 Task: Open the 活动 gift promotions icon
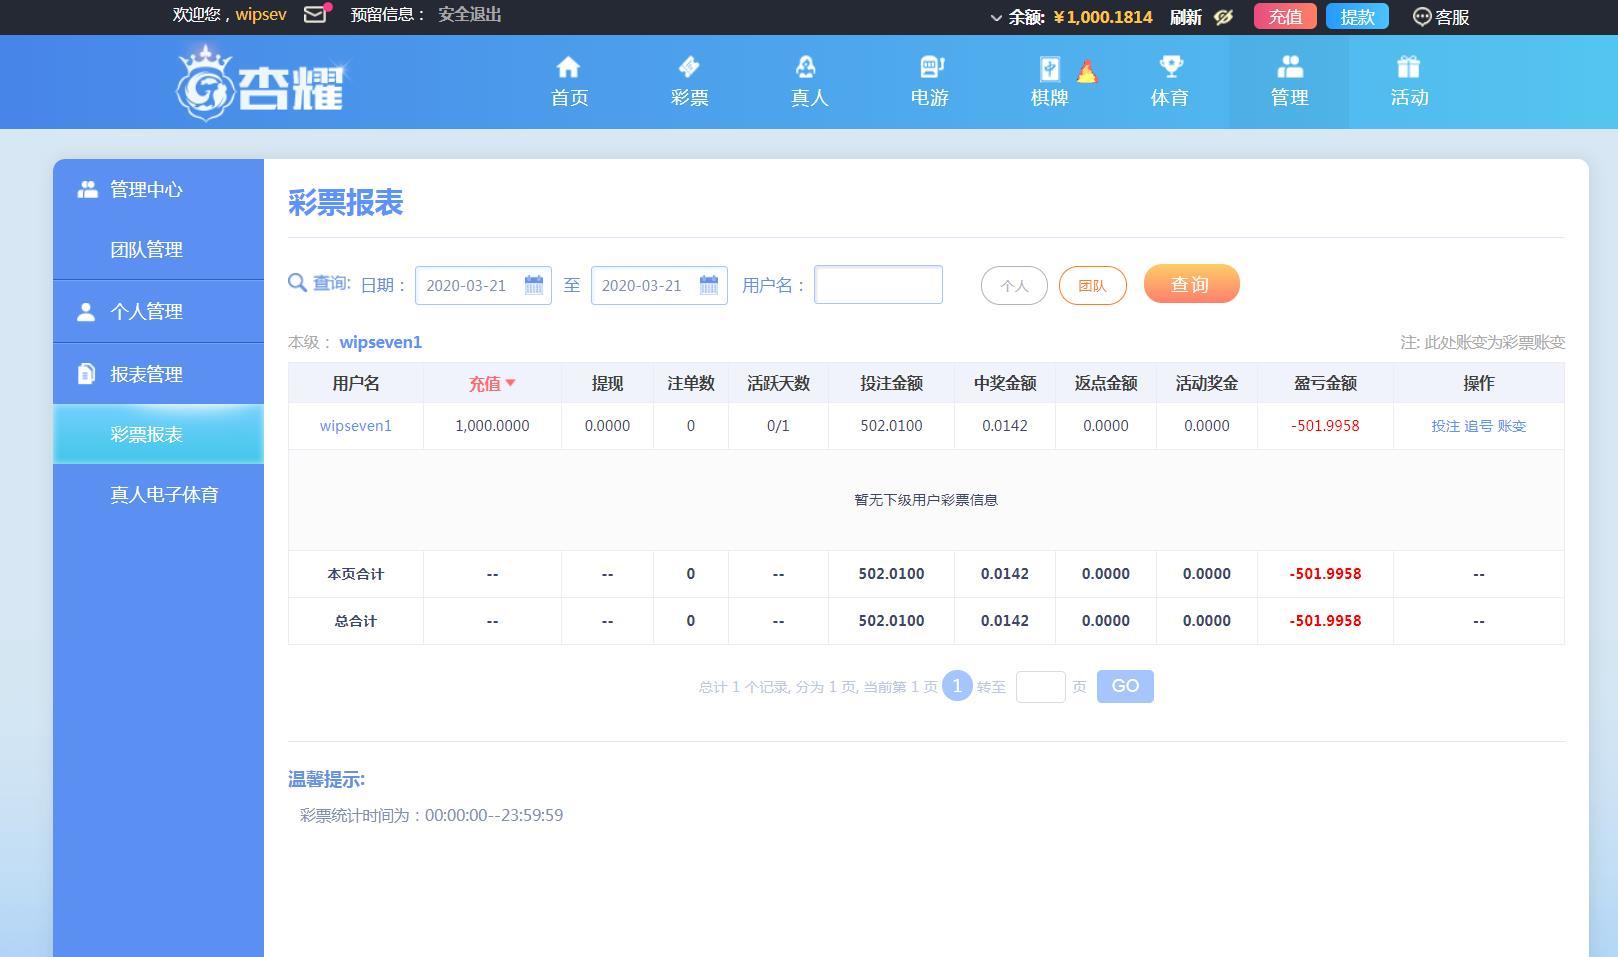(x=1408, y=68)
